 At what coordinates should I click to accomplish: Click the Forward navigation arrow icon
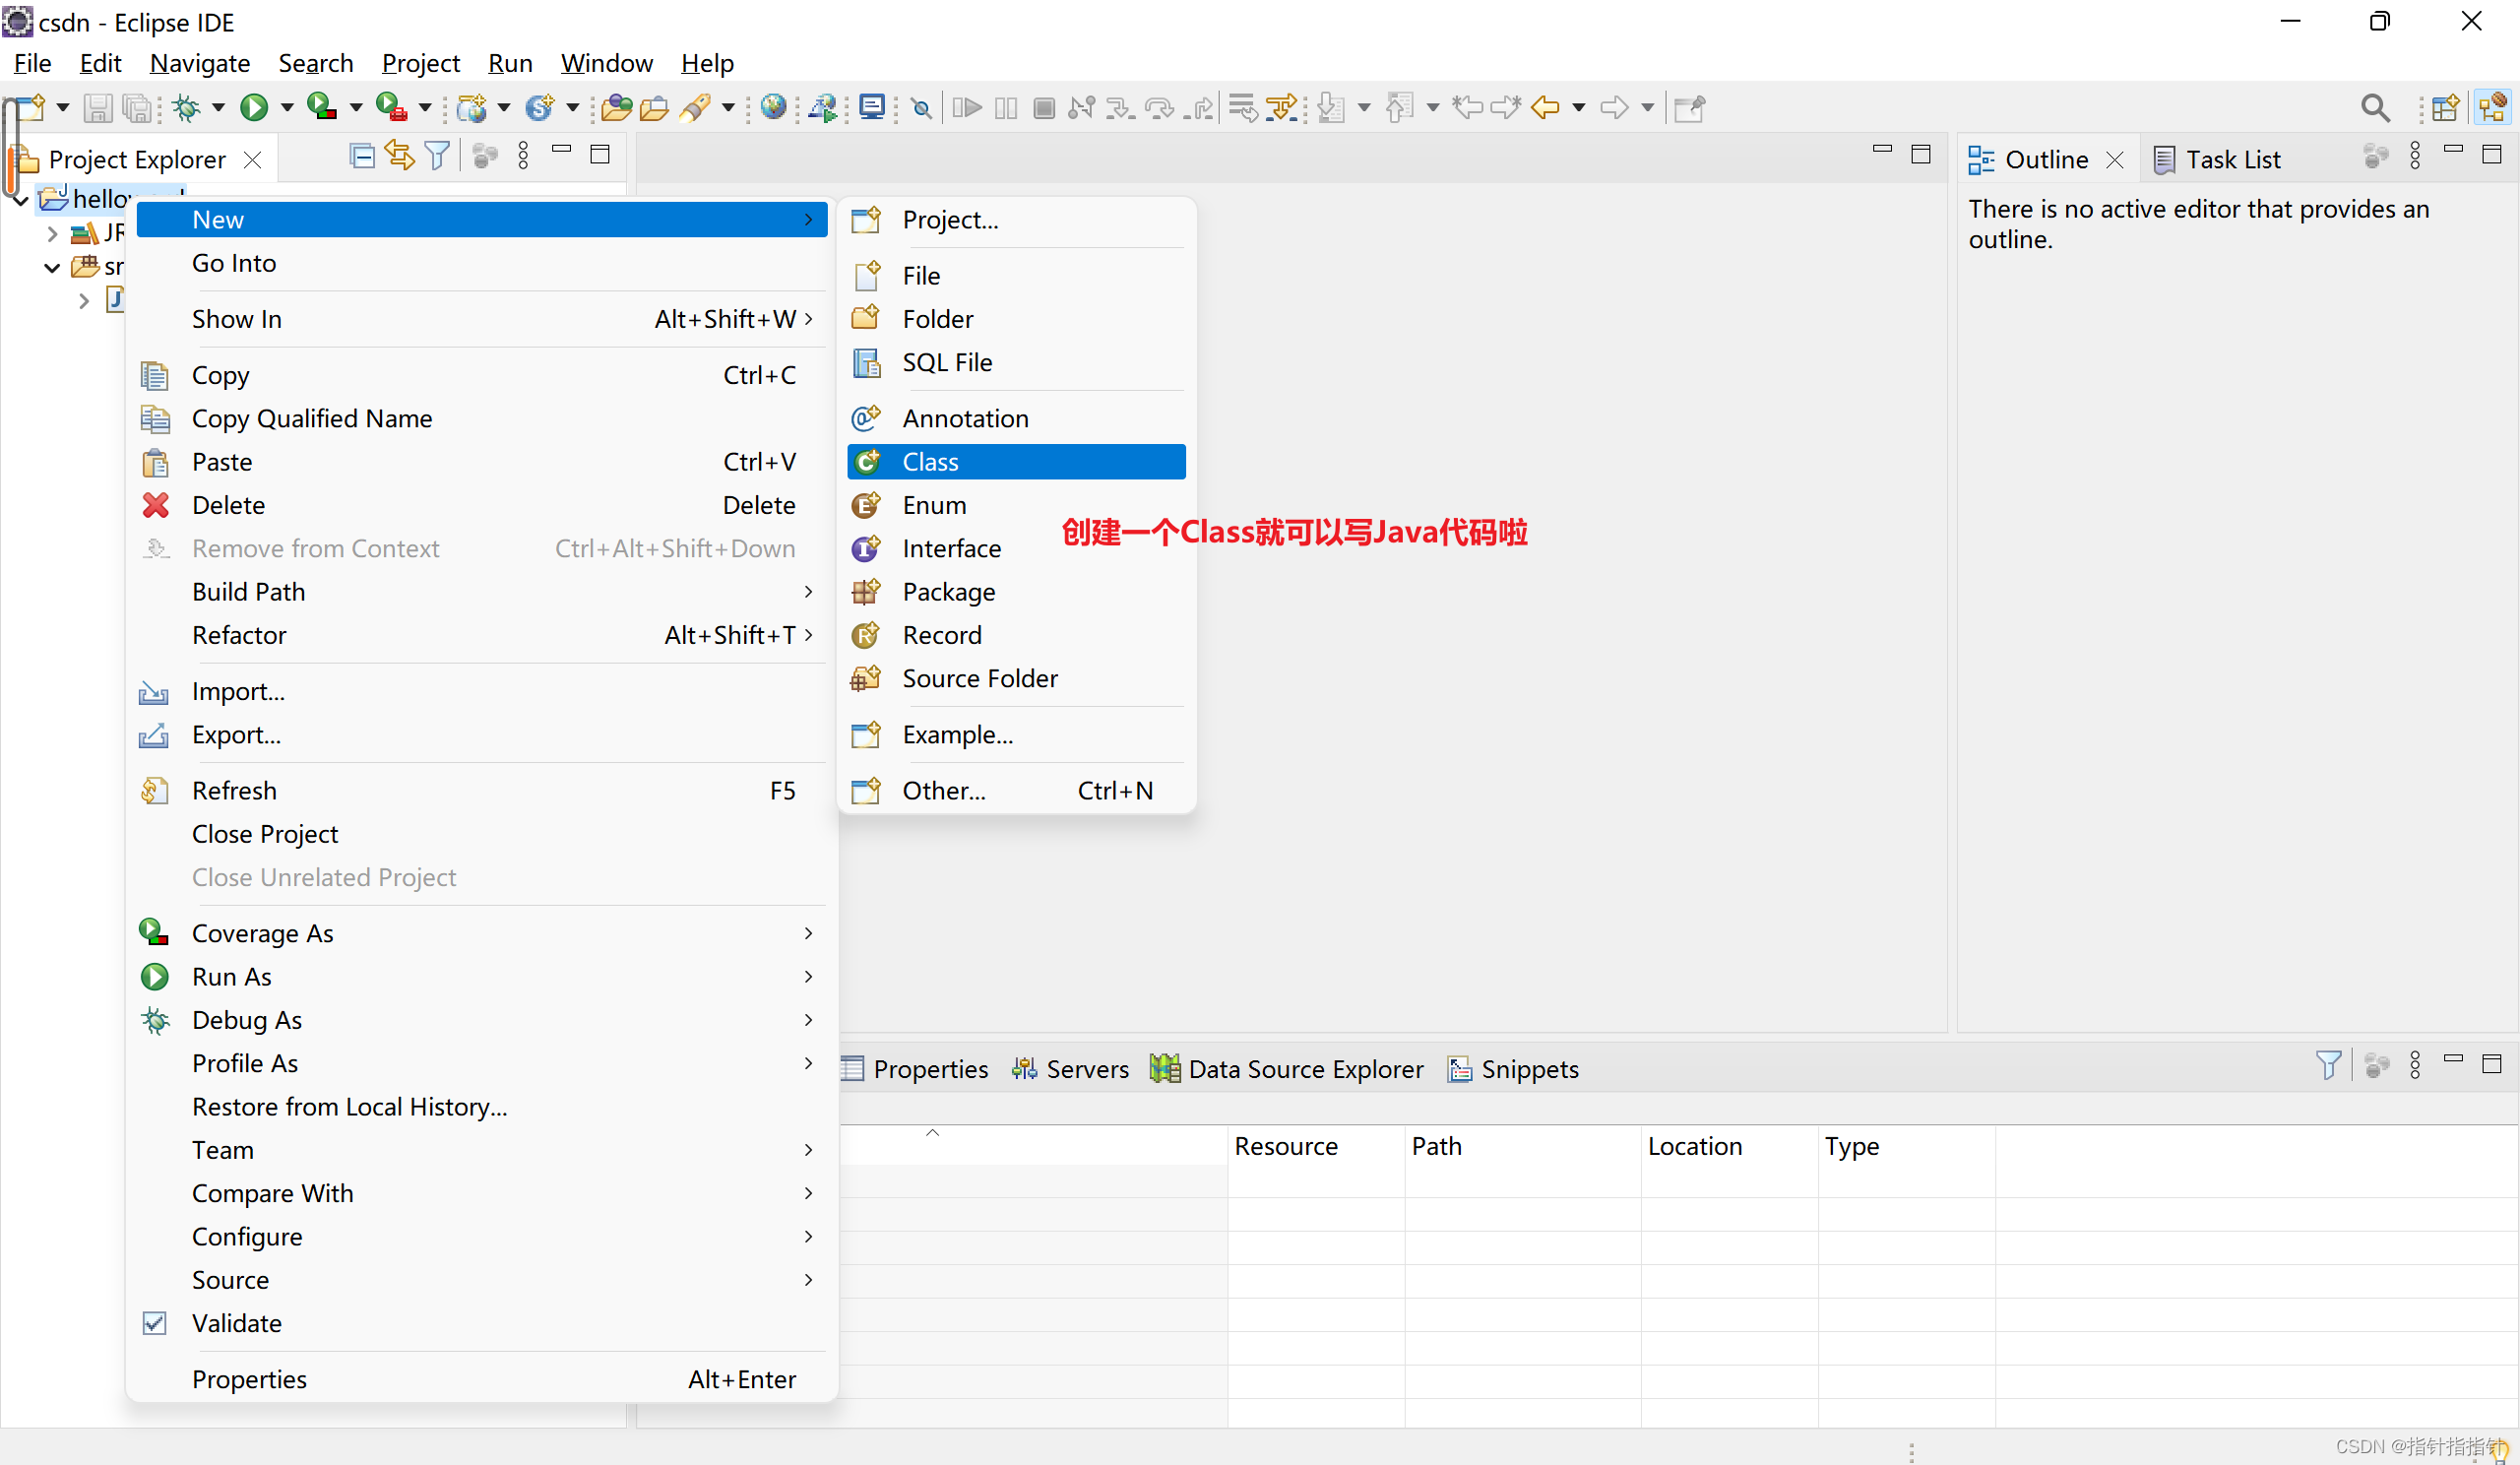click(1614, 107)
